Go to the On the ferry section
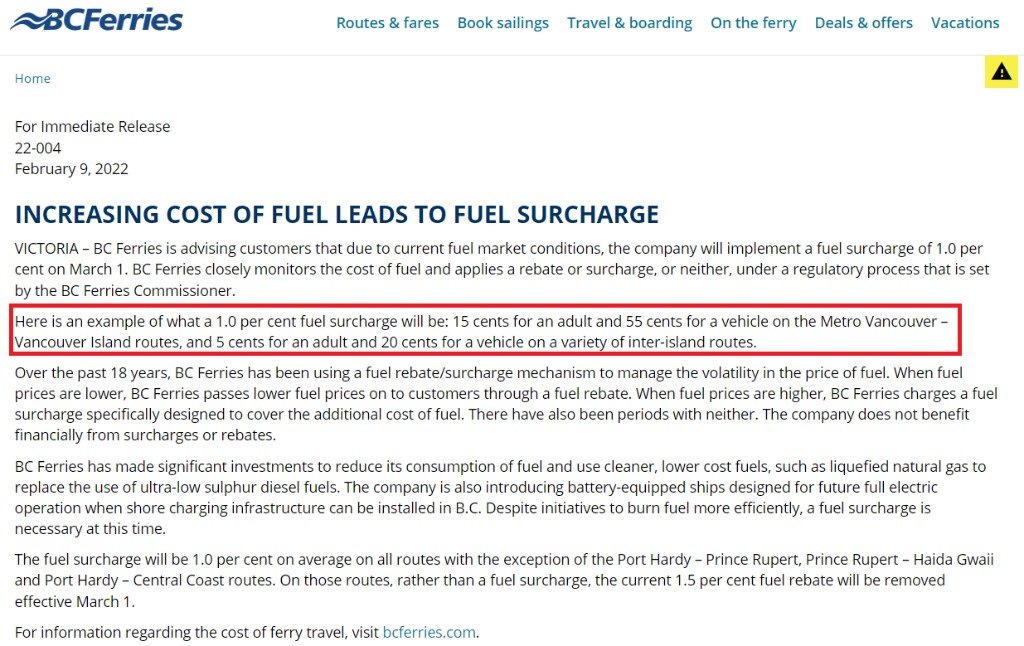1024x646 pixels. (x=754, y=23)
